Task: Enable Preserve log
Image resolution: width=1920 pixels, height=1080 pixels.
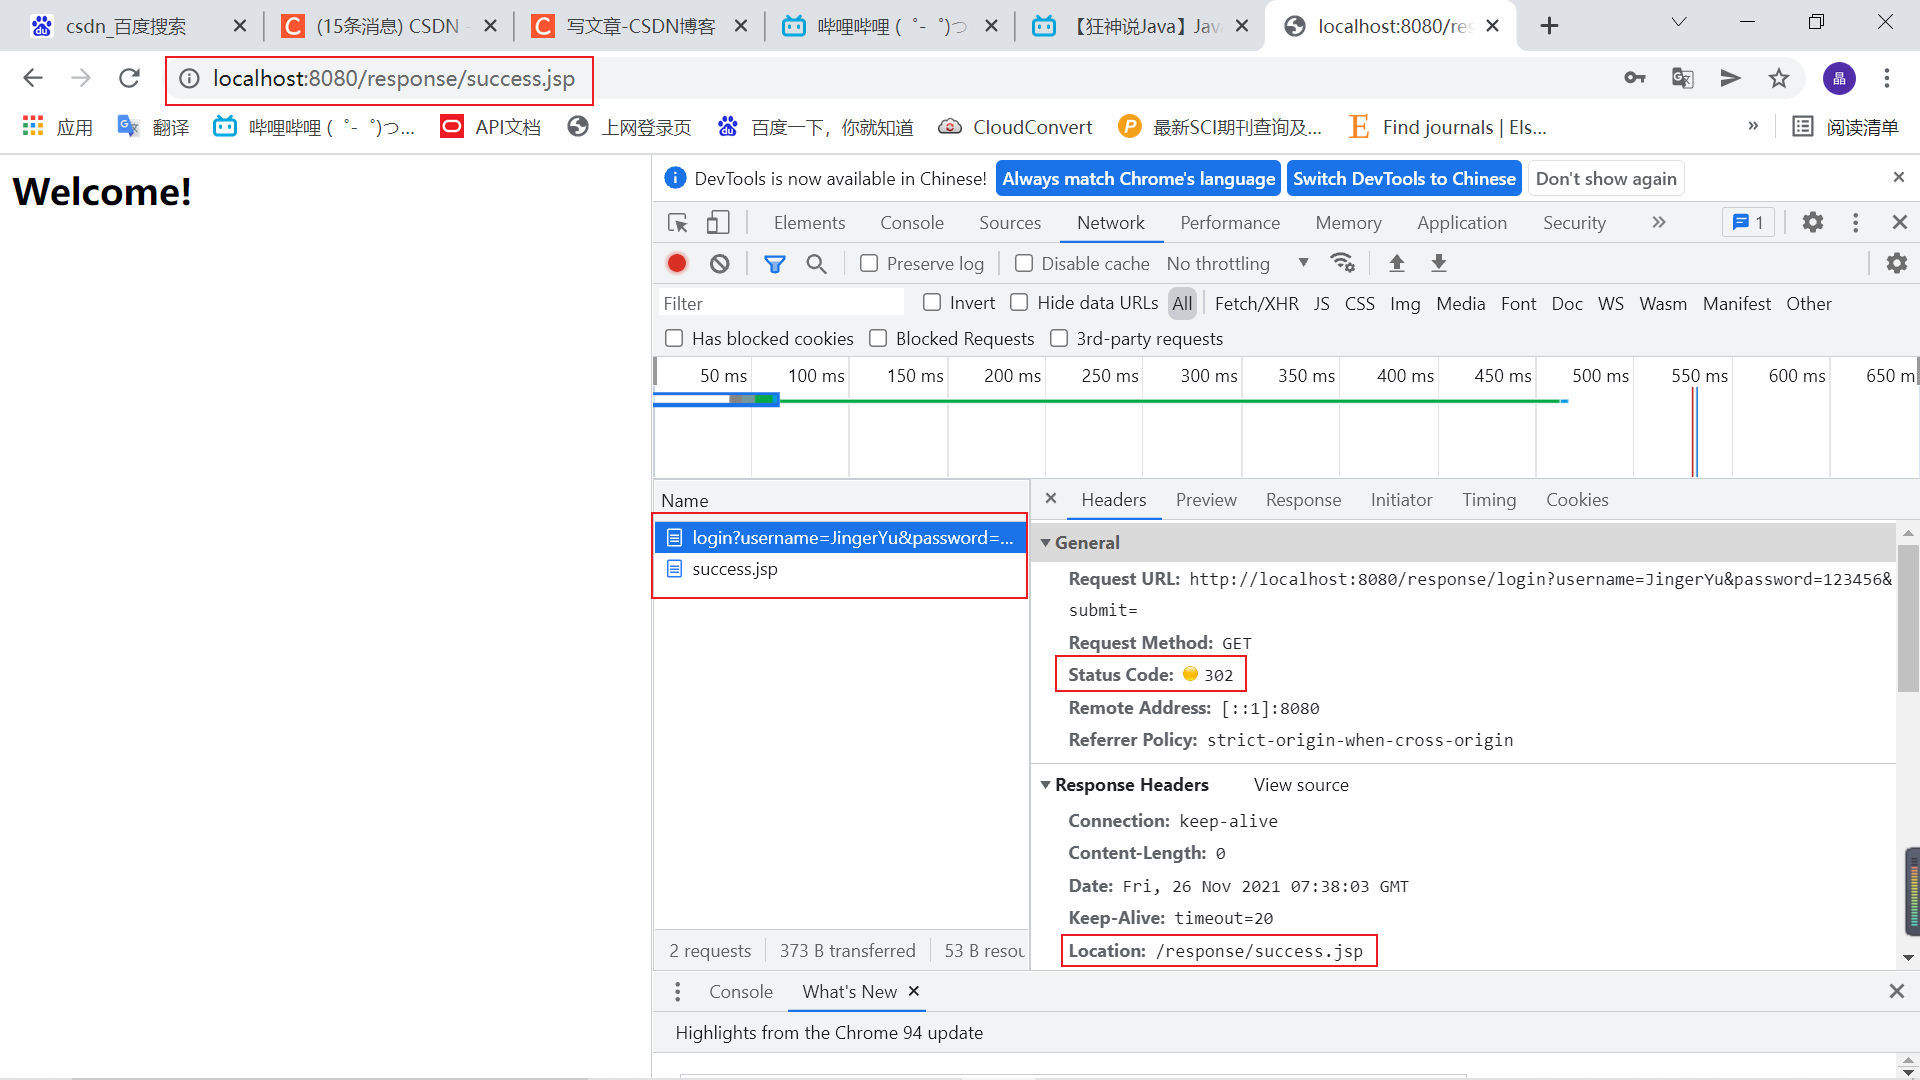Action: (x=869, y=263)
